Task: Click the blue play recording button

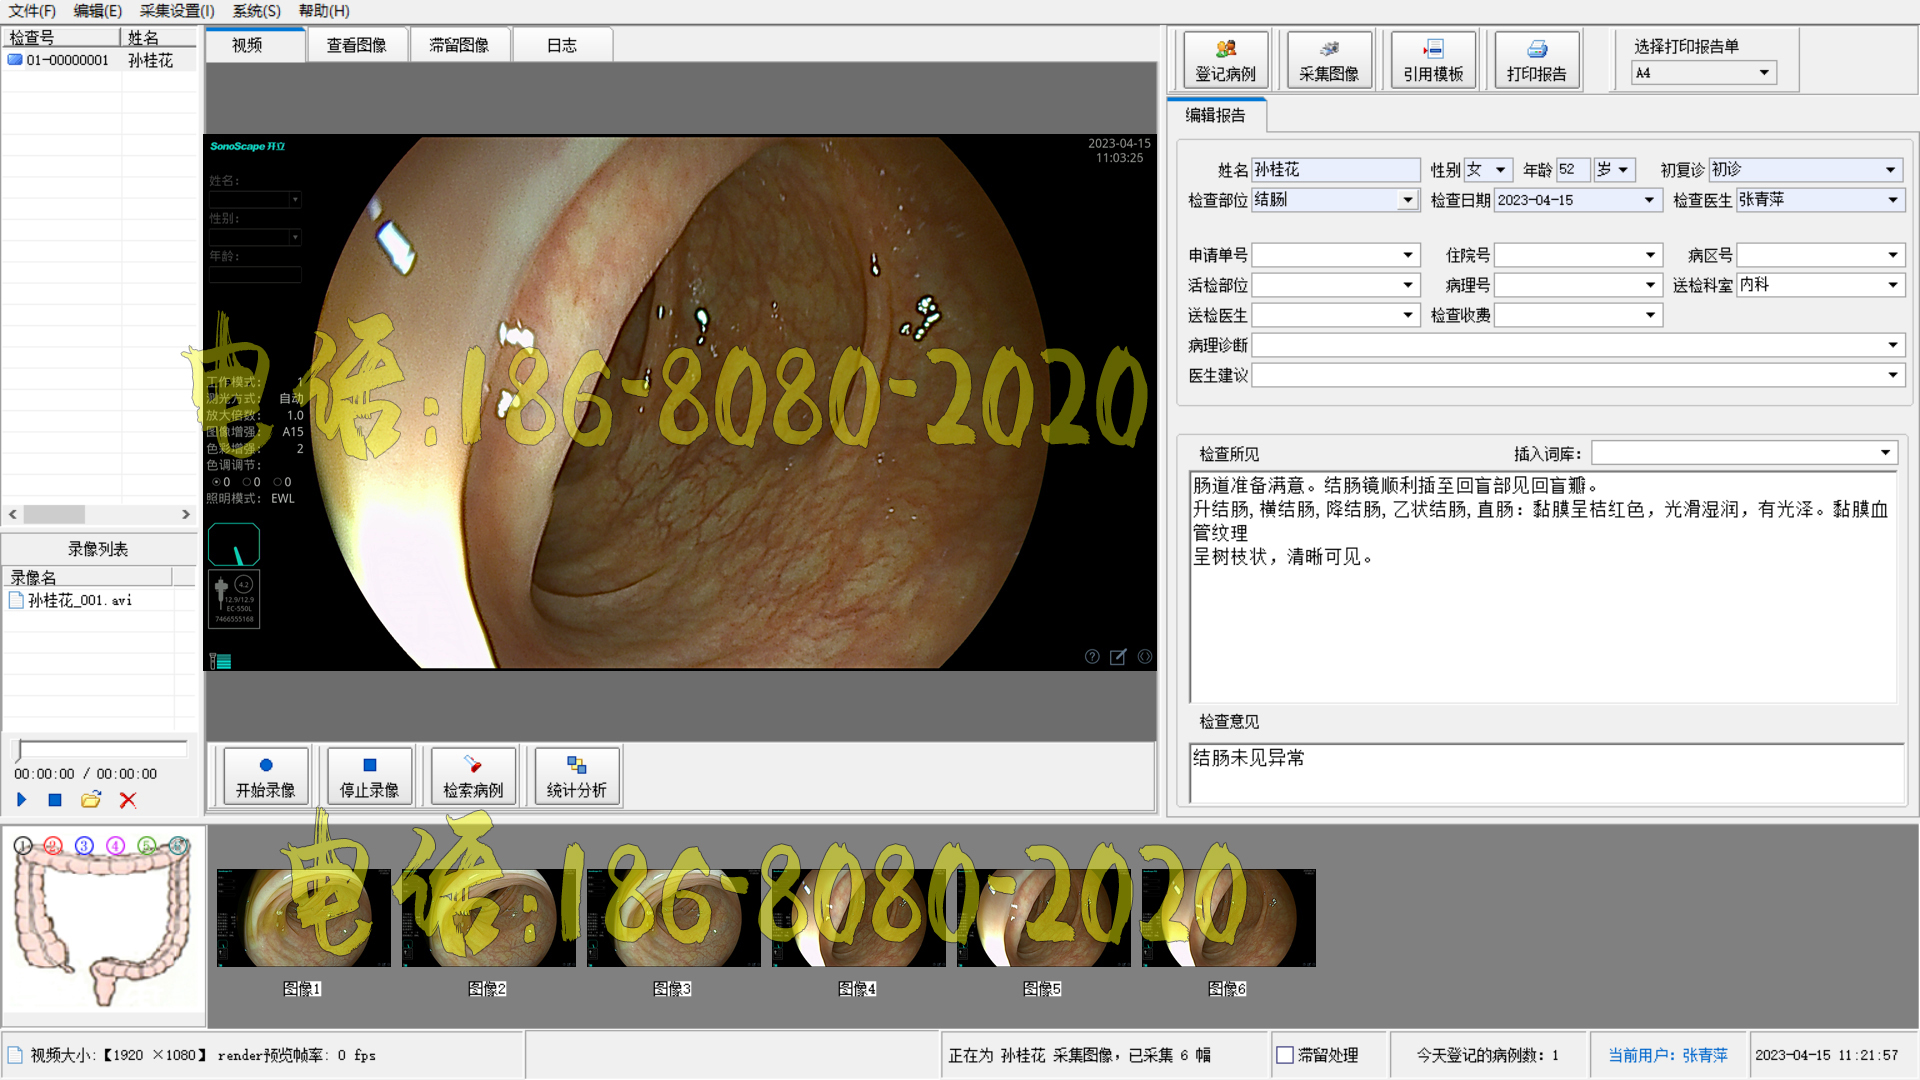Action: tap(21, 800)
